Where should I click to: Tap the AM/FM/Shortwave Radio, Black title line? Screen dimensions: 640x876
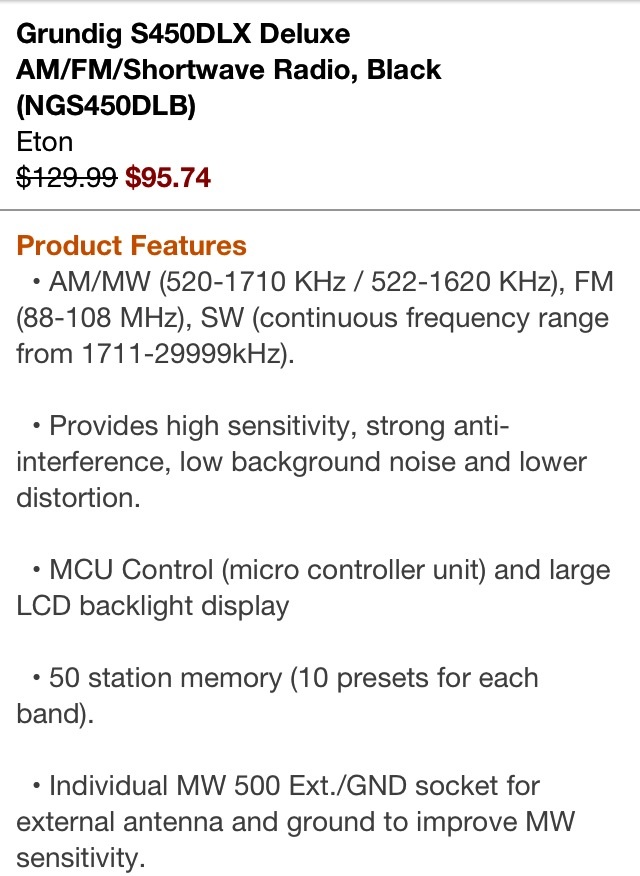tap(228, 70)
